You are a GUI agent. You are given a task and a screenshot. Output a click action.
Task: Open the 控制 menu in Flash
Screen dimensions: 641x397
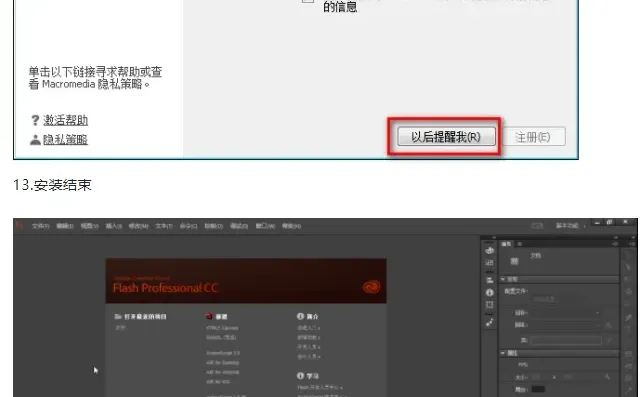coord(213,226)
